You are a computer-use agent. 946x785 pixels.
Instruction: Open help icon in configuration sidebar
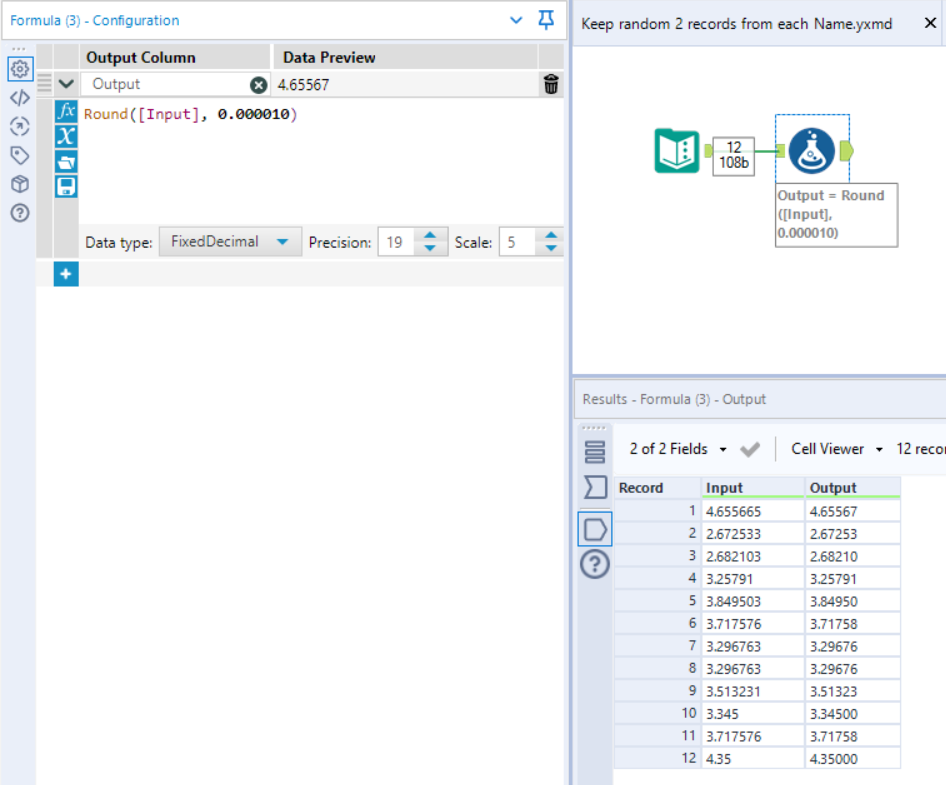pos(19,213)
